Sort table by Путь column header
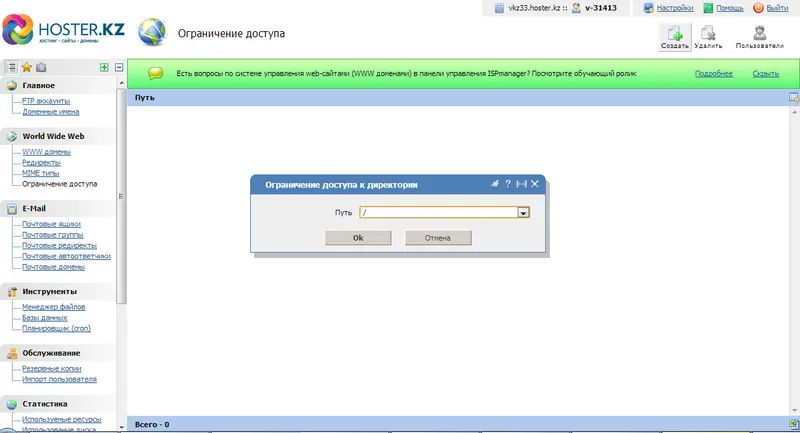Image resolution: width=800 pixels, height=433 pixels. [144, 97]
